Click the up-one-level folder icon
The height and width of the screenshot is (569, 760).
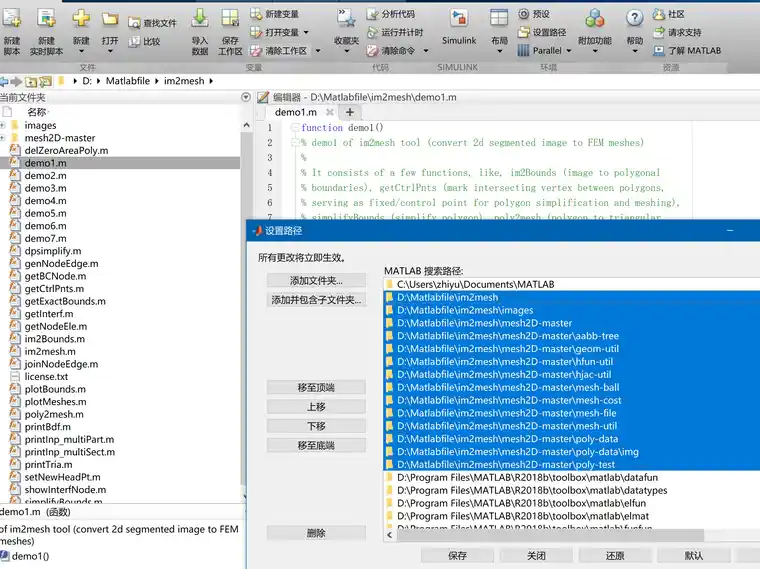point(31,81)
